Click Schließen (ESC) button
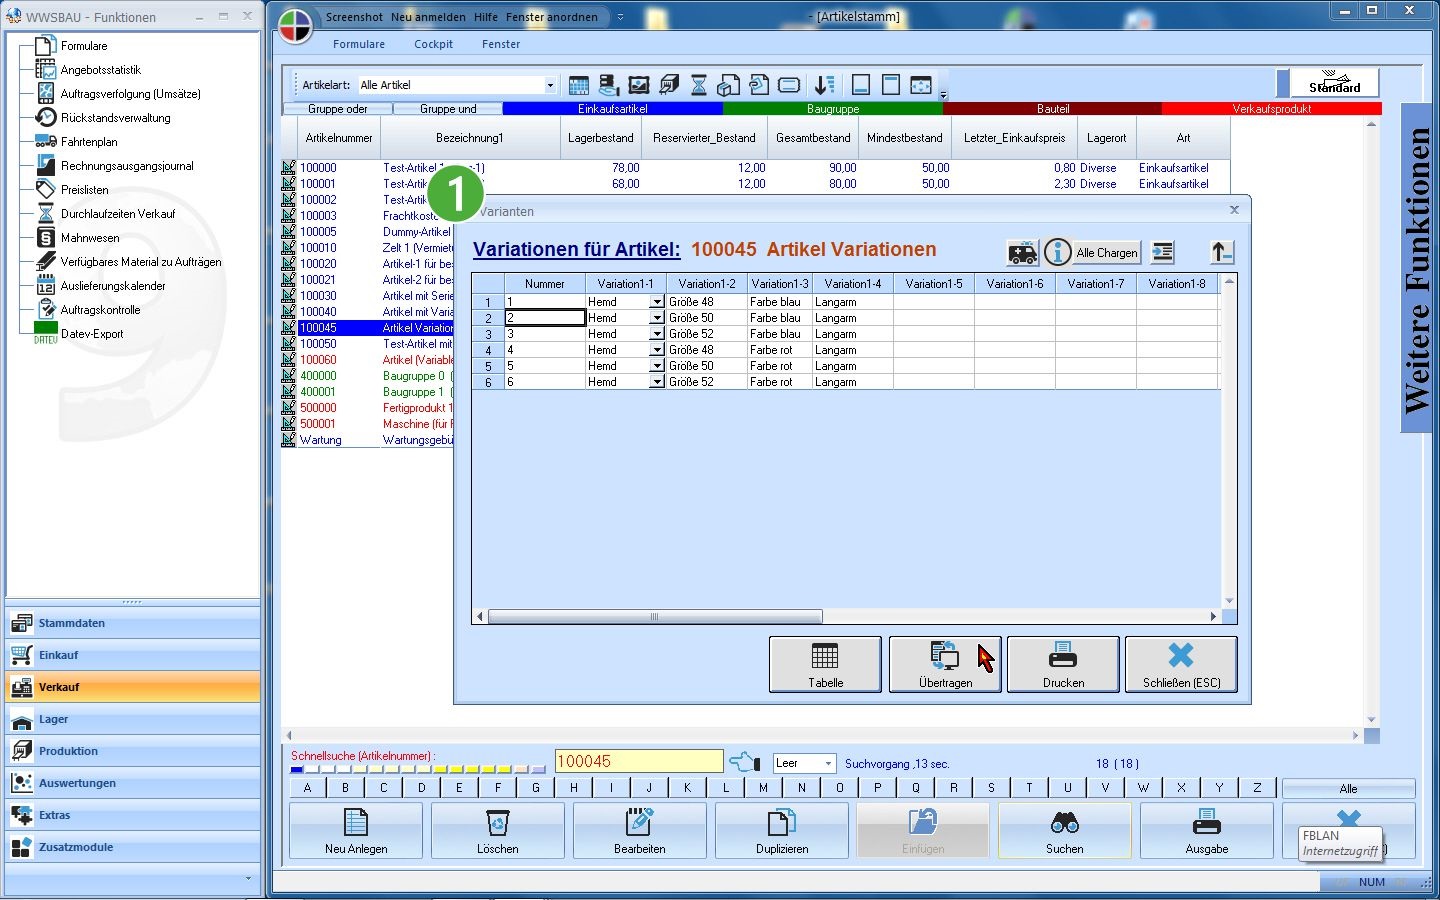This screenshot has height=900, width=1440. click(x=1181, y=664)
